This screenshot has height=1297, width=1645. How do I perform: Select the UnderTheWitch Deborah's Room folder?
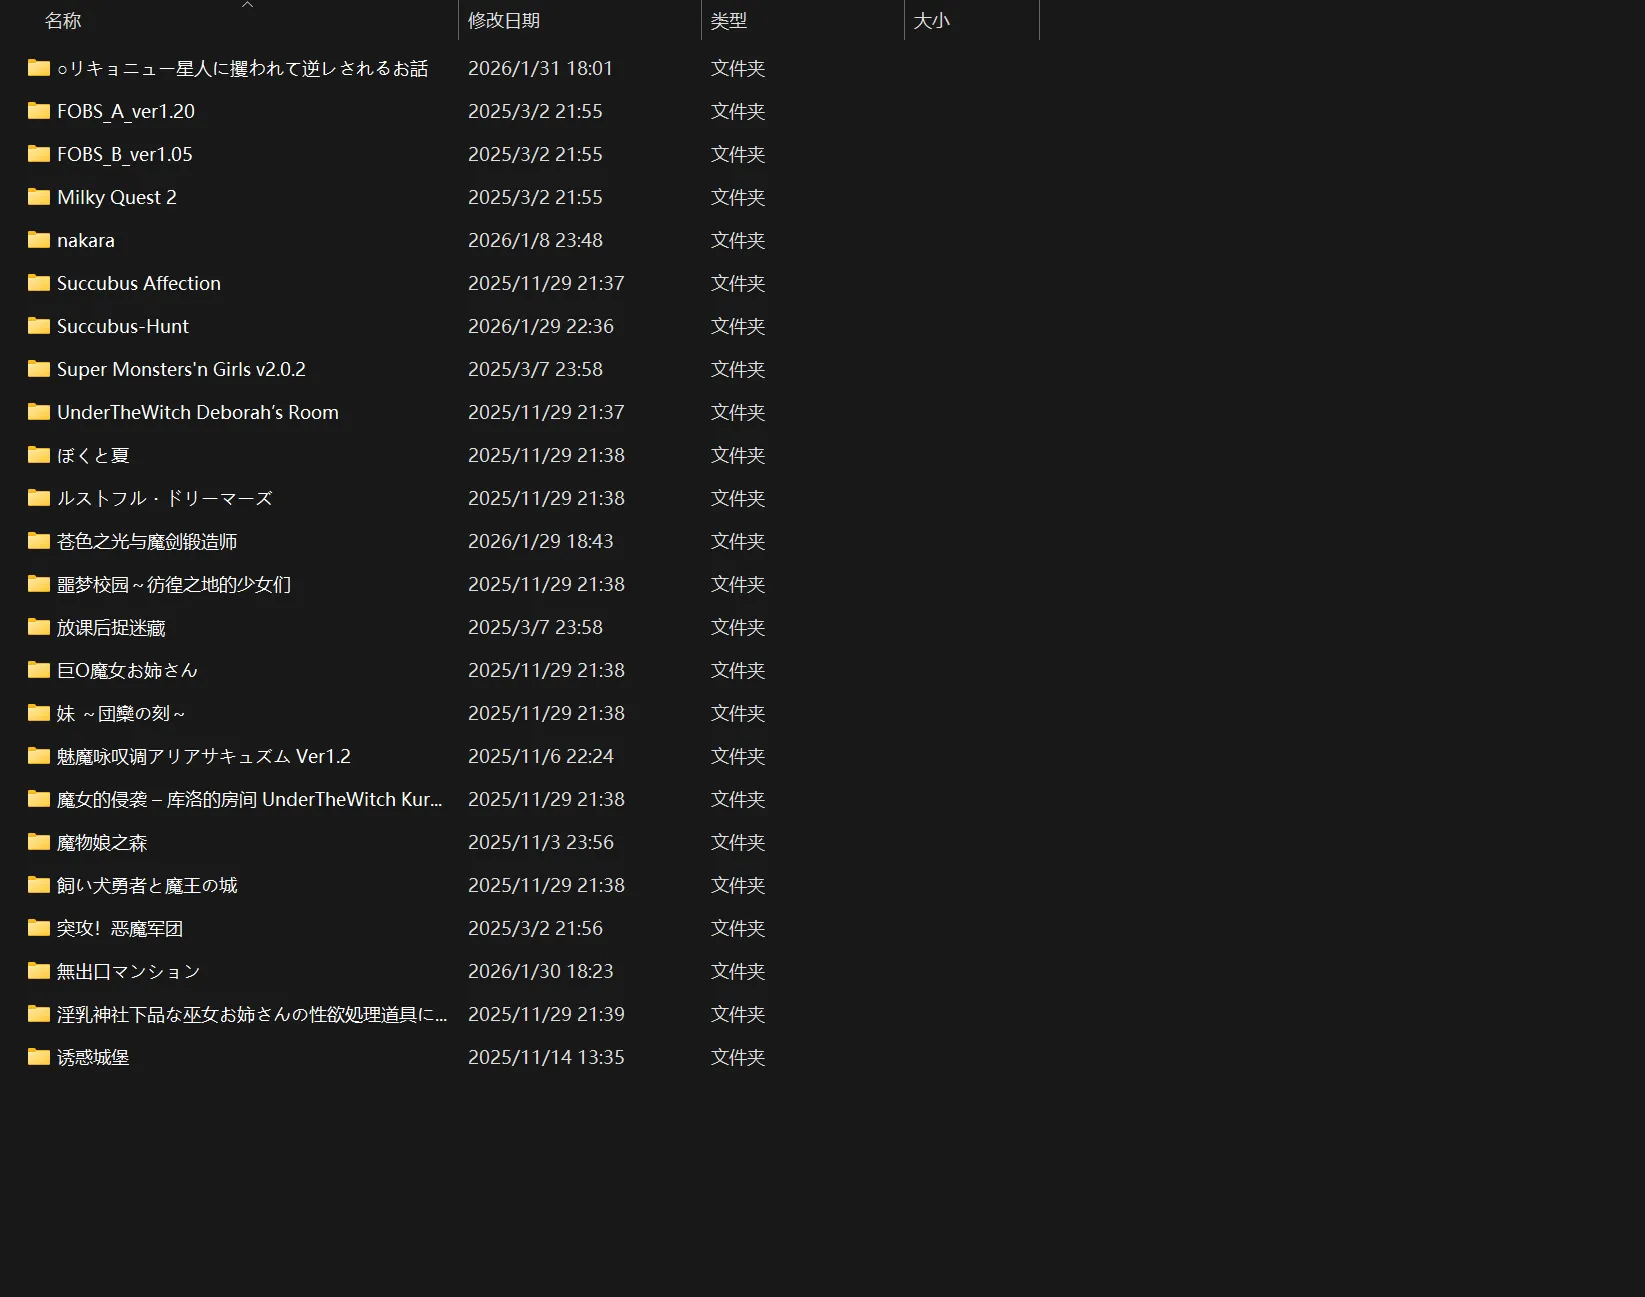tap(198, 412)
